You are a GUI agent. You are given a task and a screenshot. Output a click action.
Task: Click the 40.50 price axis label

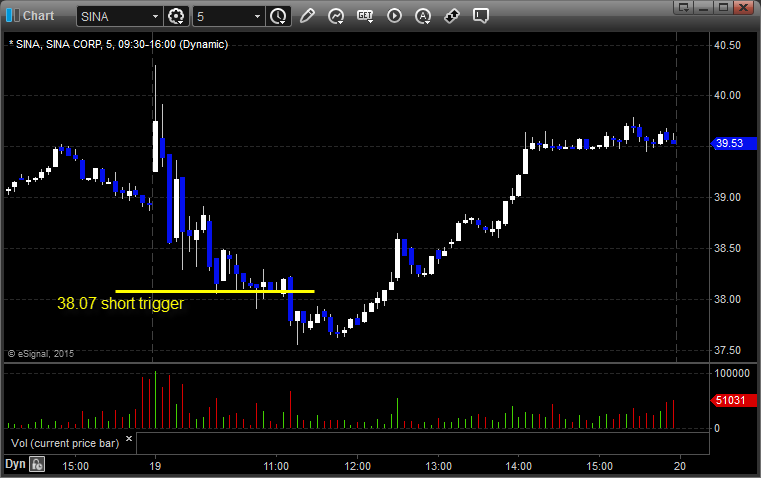click(x=728, y=45)
